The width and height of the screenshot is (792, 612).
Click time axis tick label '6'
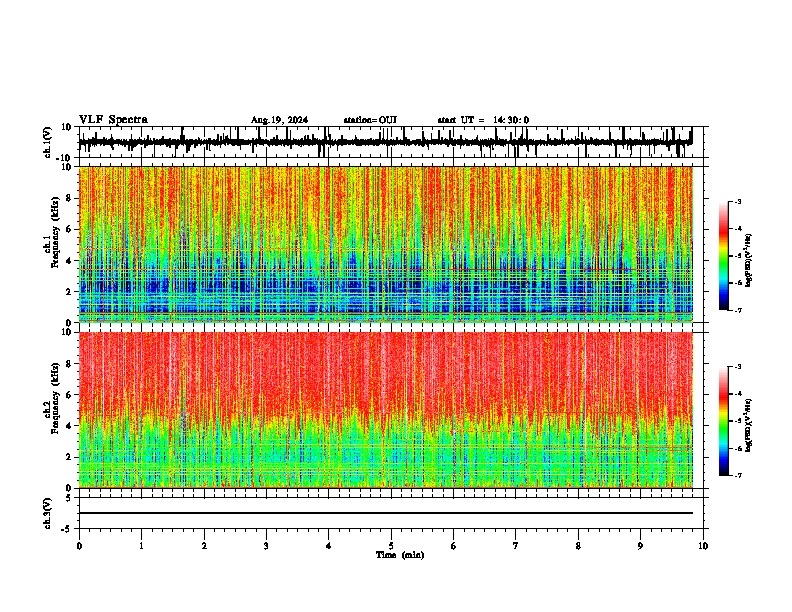[x=454, y=546]
